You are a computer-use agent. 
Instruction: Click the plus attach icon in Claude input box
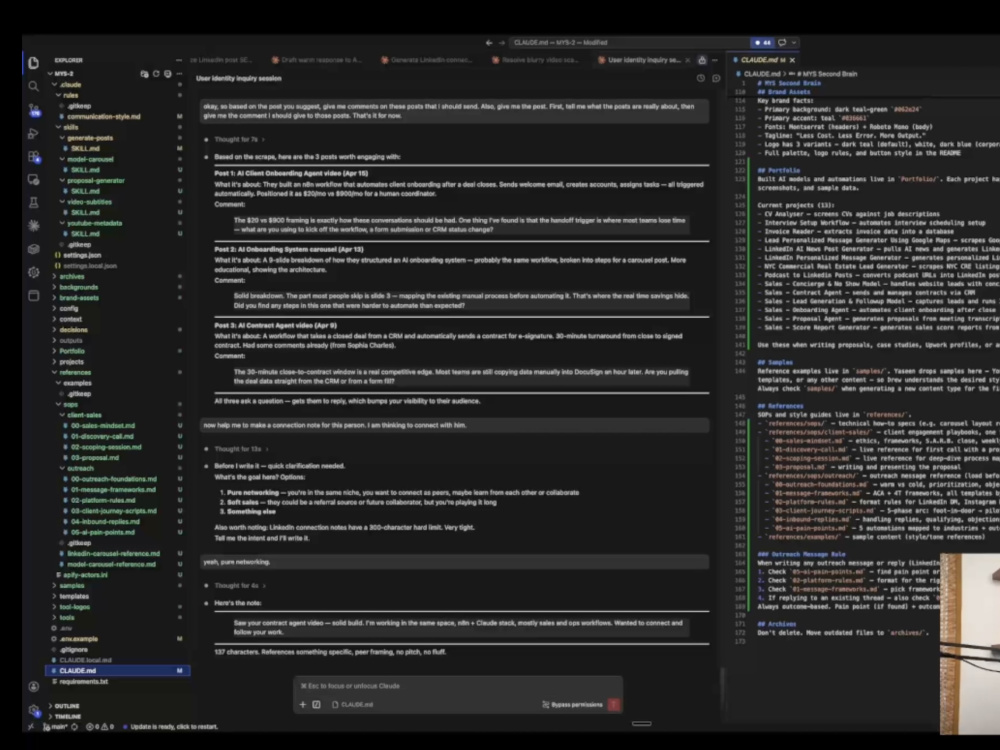click(303, 705)
